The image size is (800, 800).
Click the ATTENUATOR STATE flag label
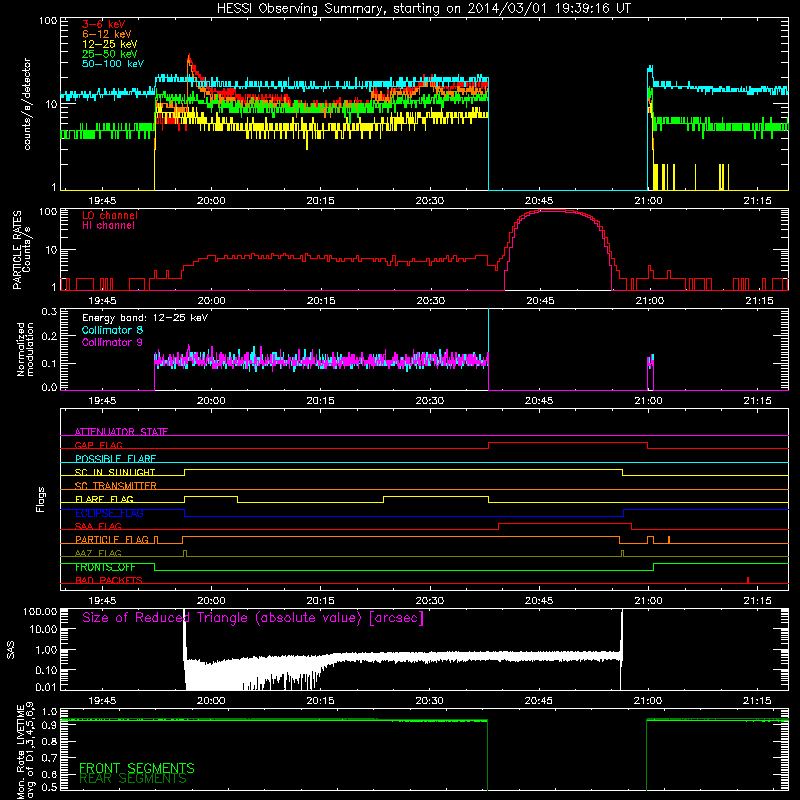click(x=121, y=432)
